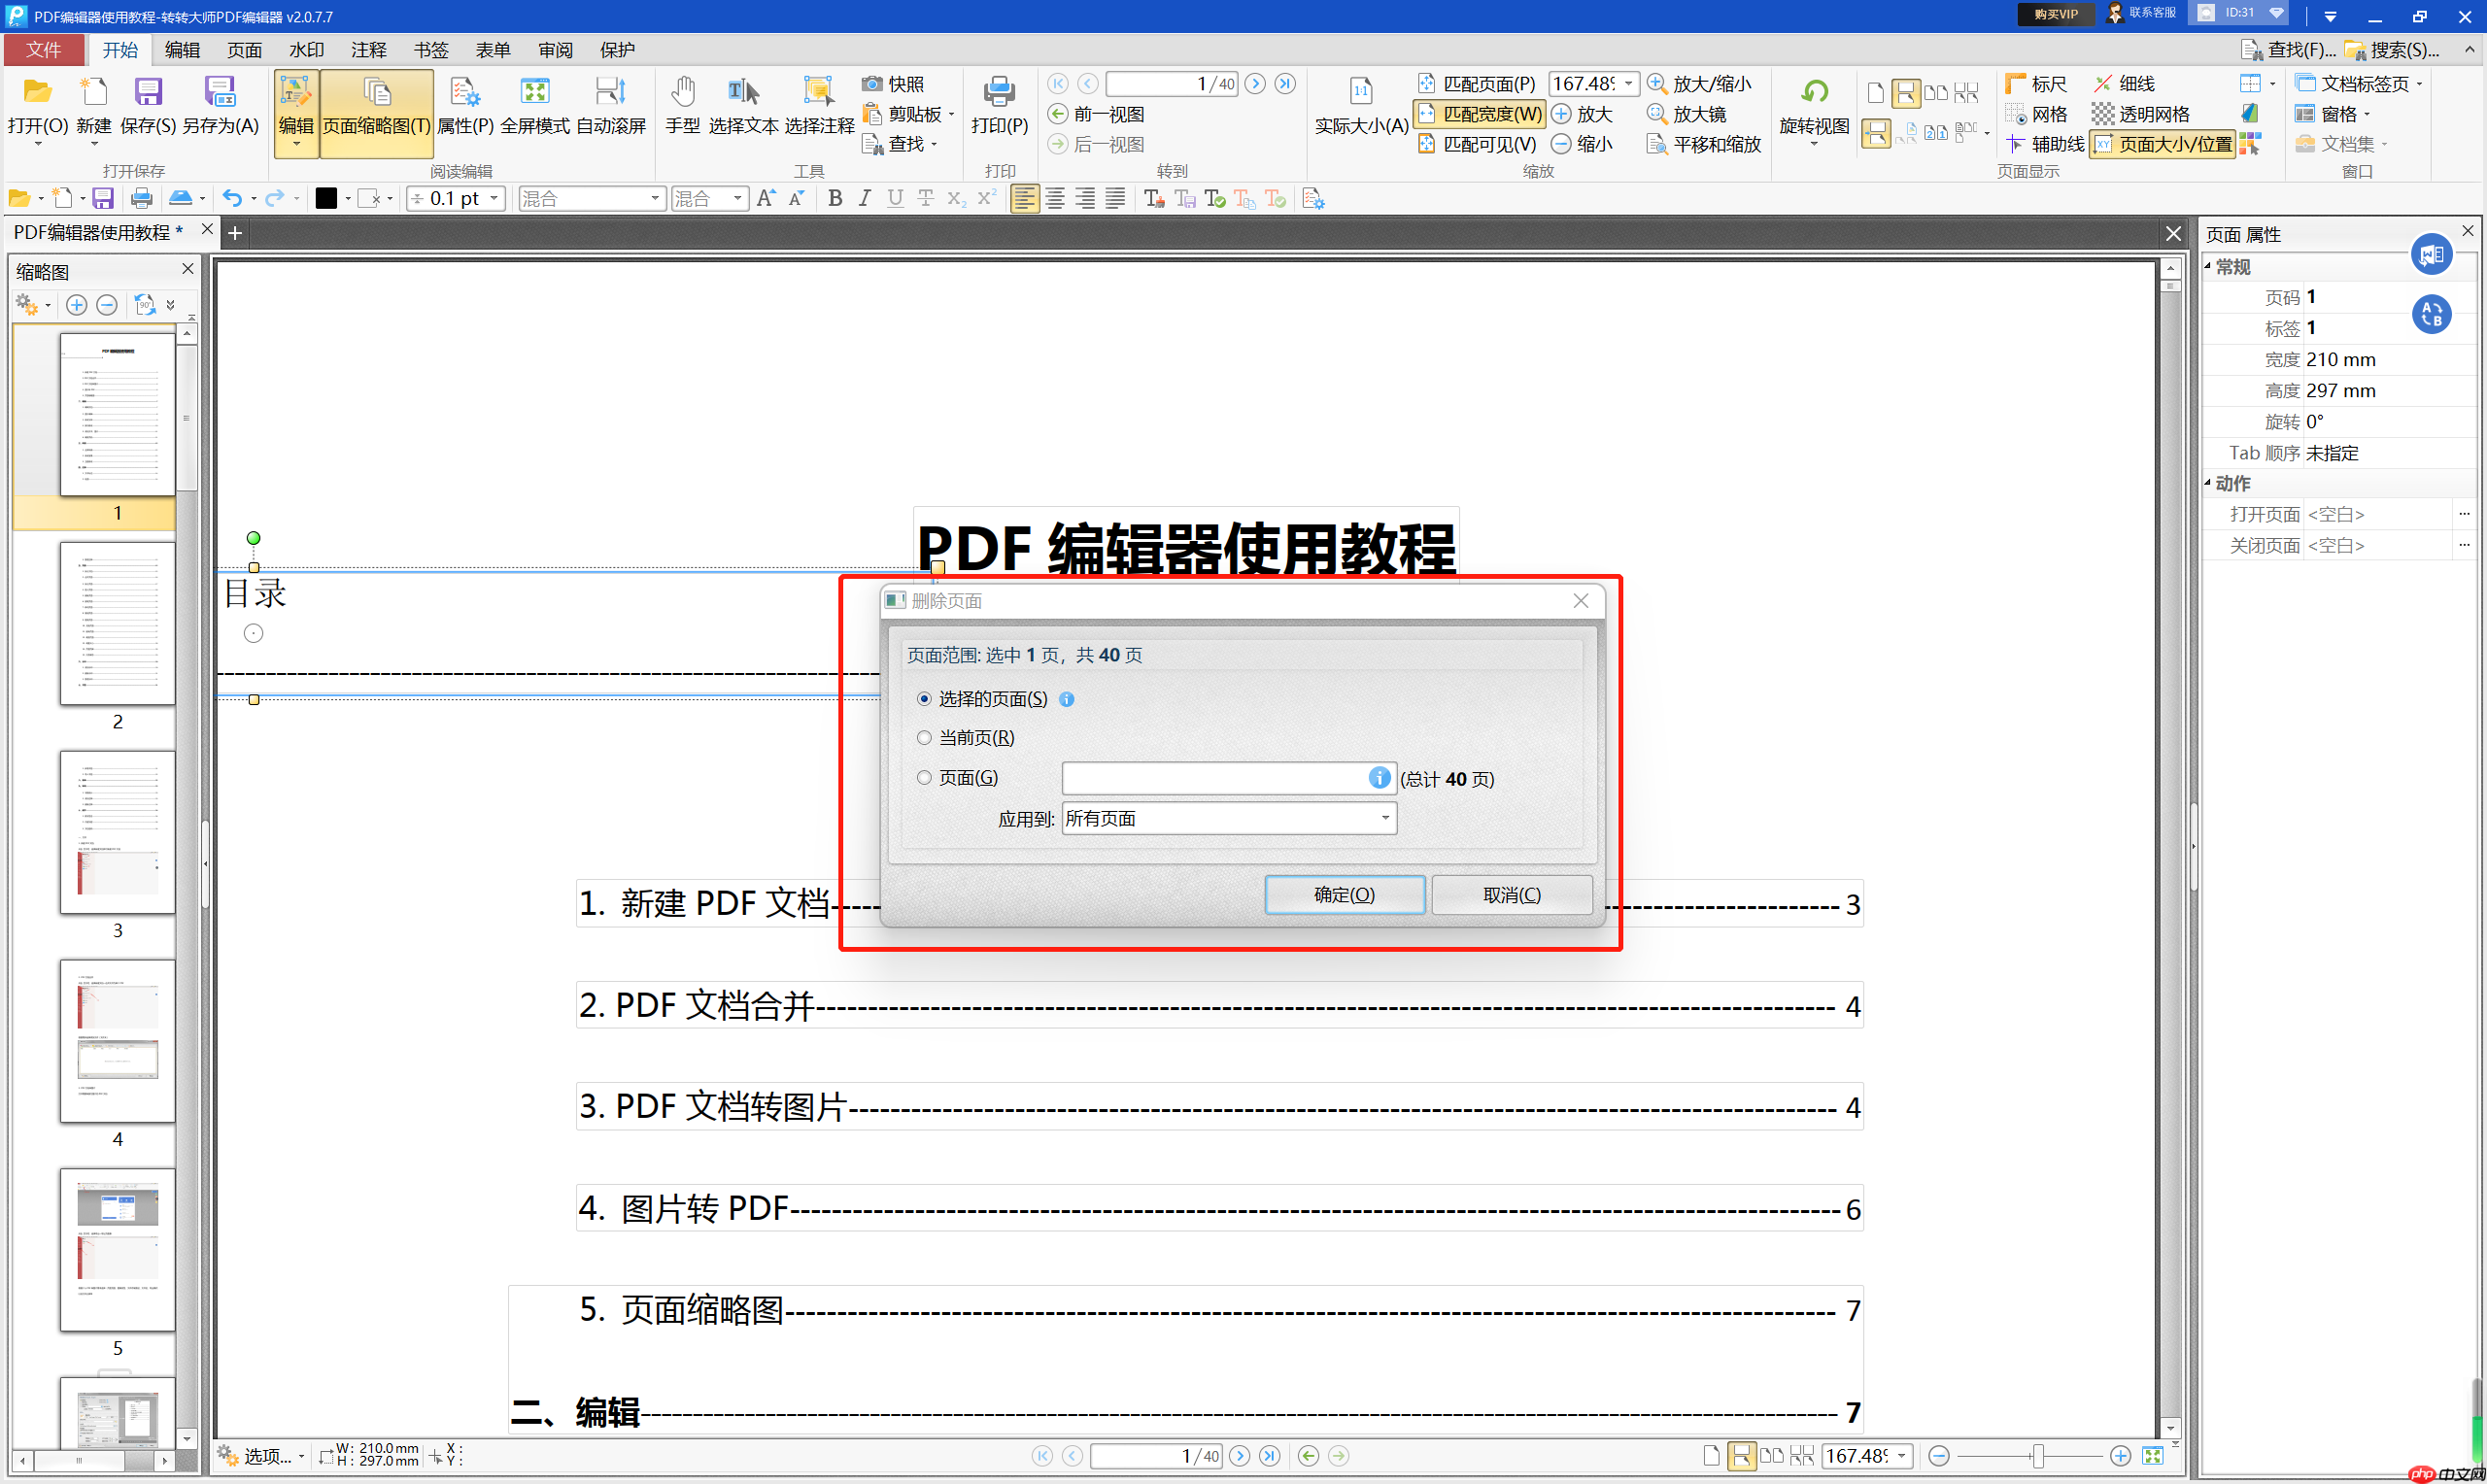Open the 水印 menu tab
This screenshot has height=1484, width=2487.
click(306, 49)
